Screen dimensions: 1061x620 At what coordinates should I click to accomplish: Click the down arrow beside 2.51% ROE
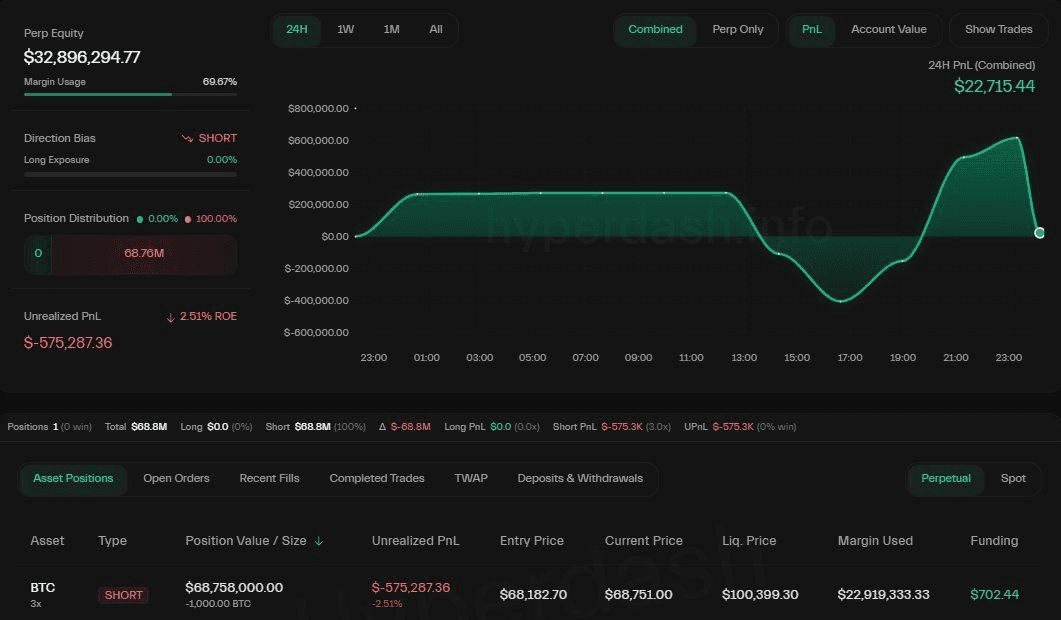[x=170, y=317]
